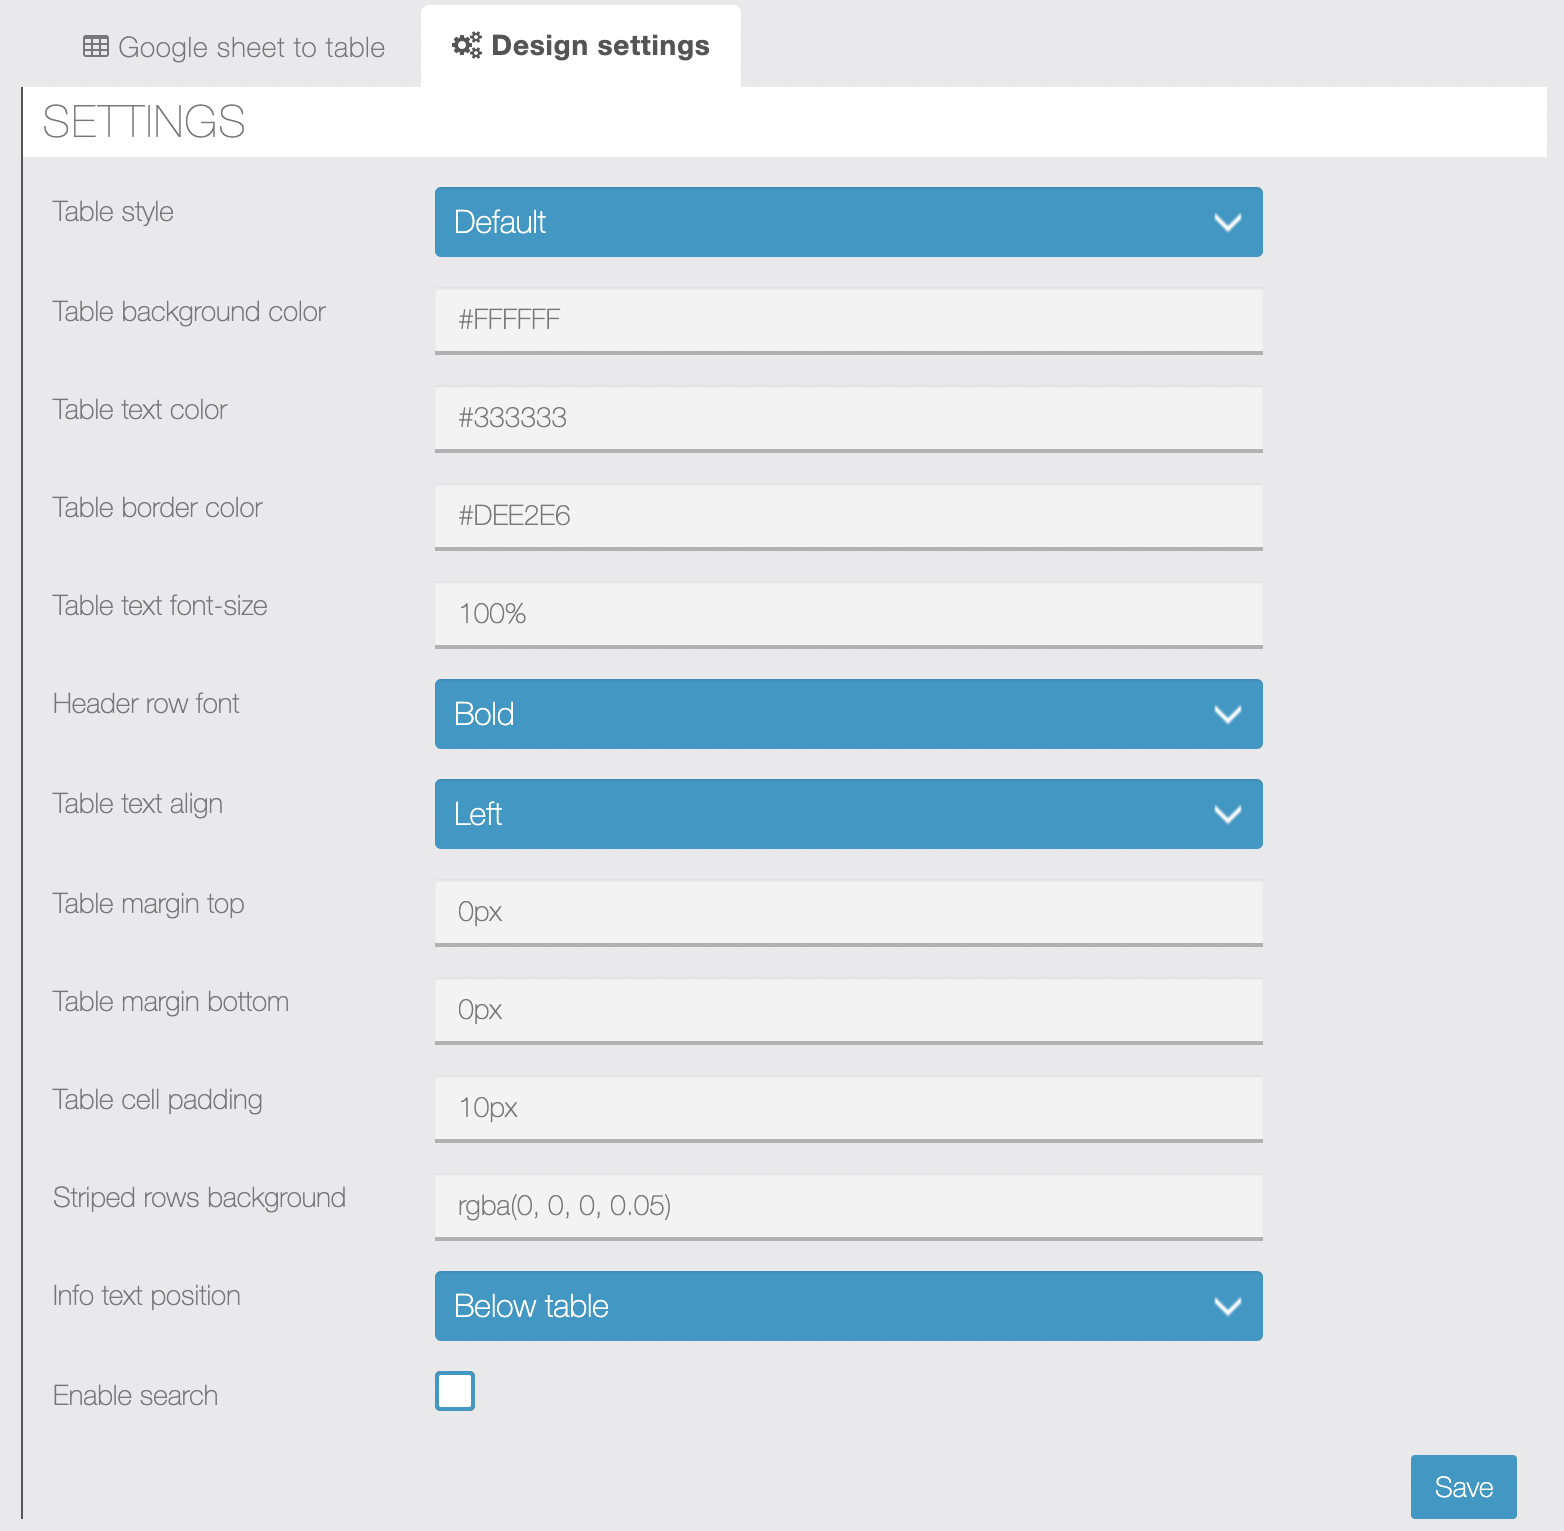1564x1531 pixels.
Task: Switch to the Google sheet to table tab
Action: tap(234, 47)
